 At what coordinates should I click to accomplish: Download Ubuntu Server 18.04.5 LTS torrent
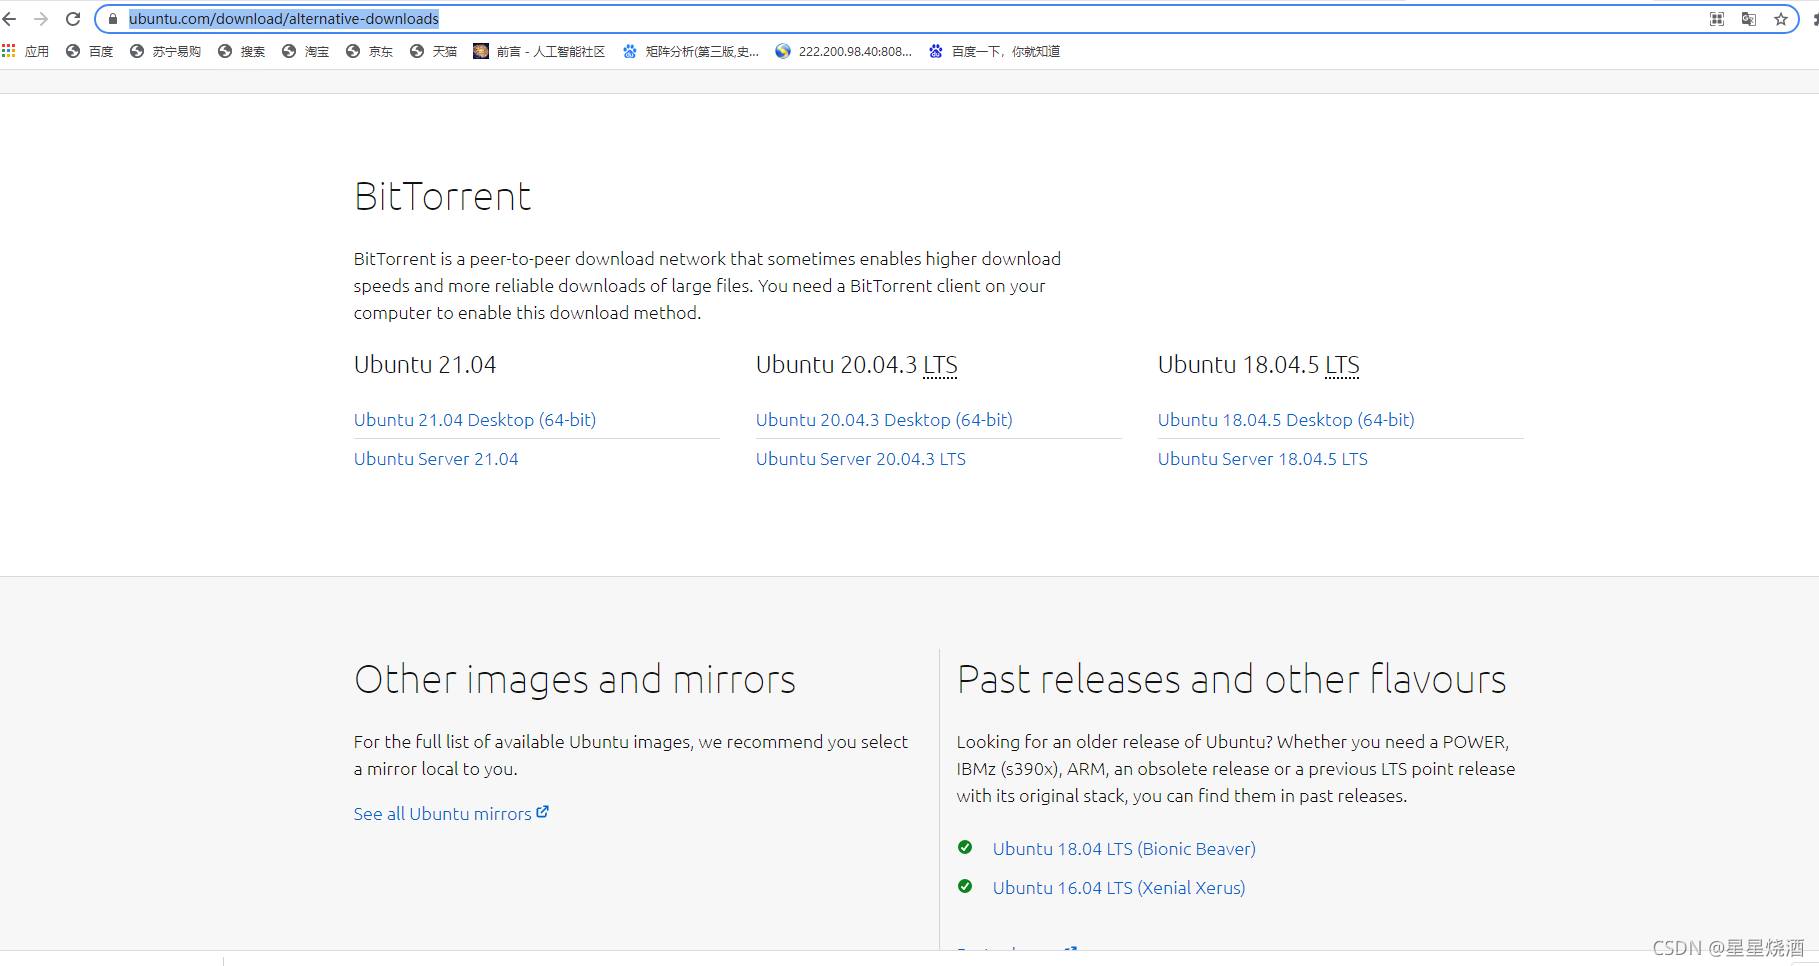[1263, 459]
